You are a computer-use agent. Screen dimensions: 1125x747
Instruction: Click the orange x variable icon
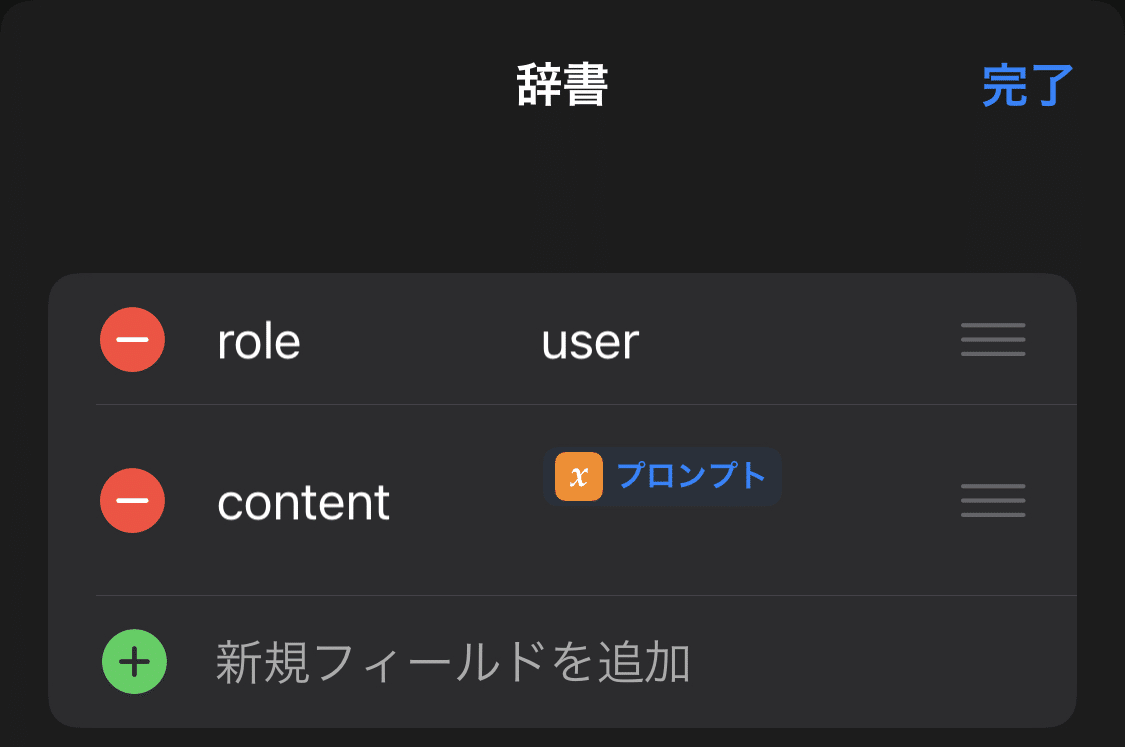pos(579,476)
